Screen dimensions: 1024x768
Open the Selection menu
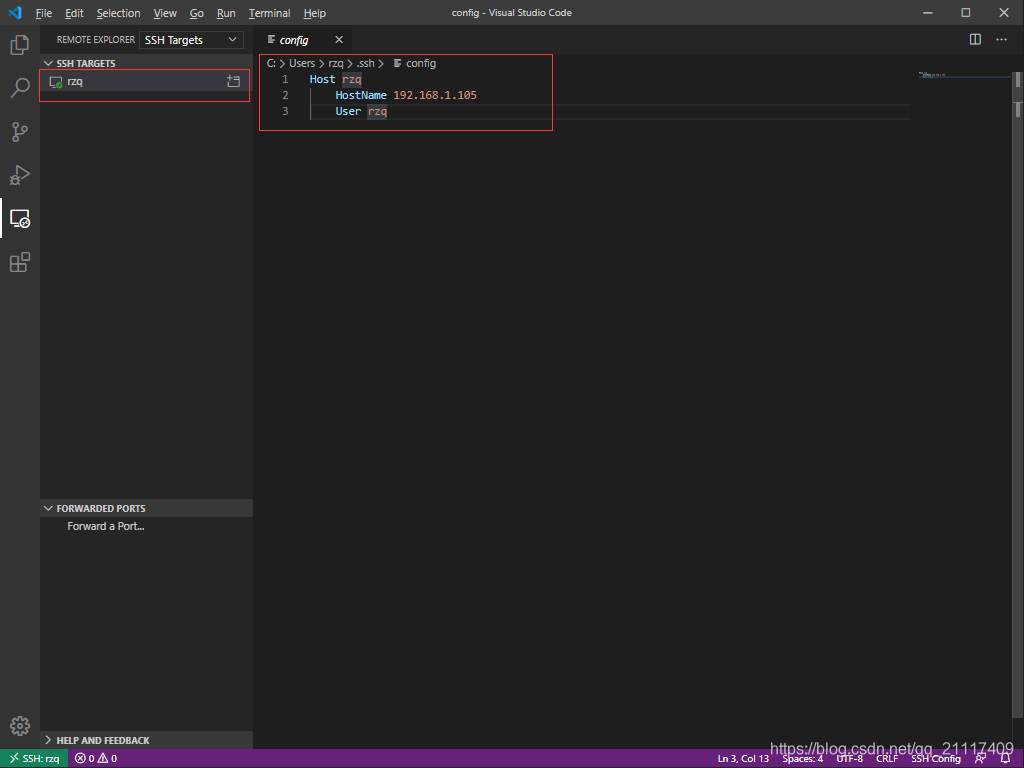coord(118,13)
